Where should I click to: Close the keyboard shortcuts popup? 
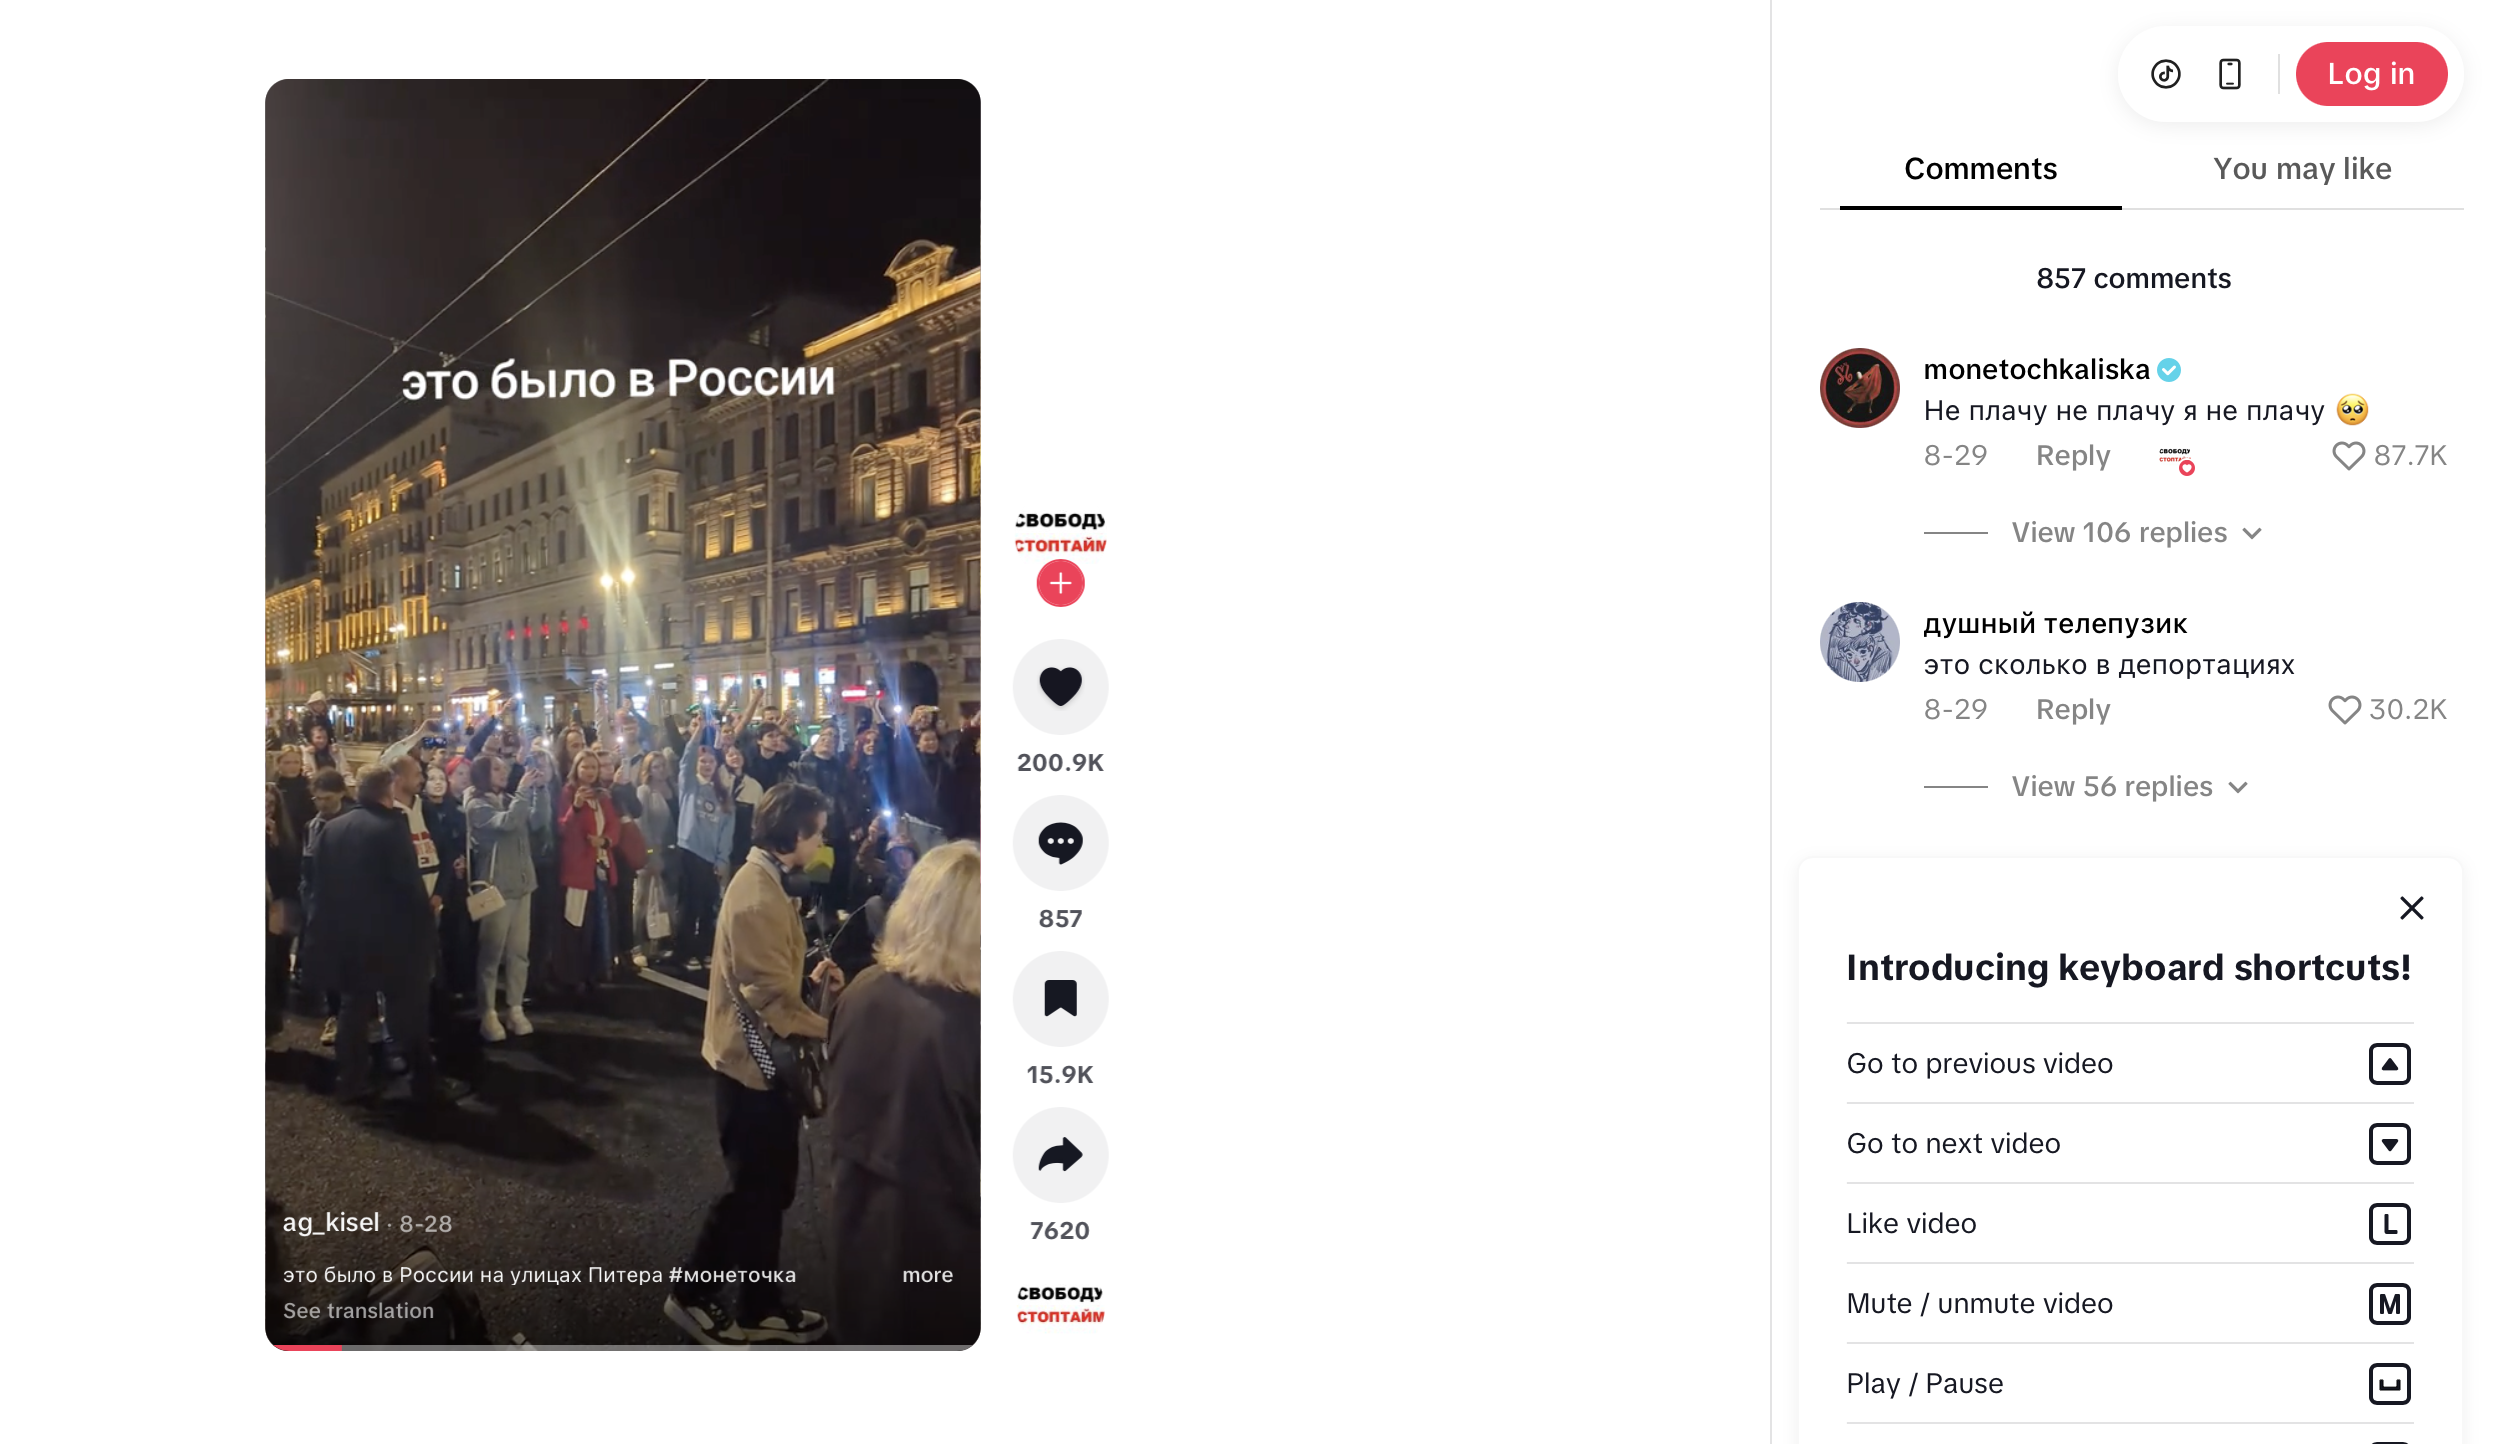[x=2411, y=908]
